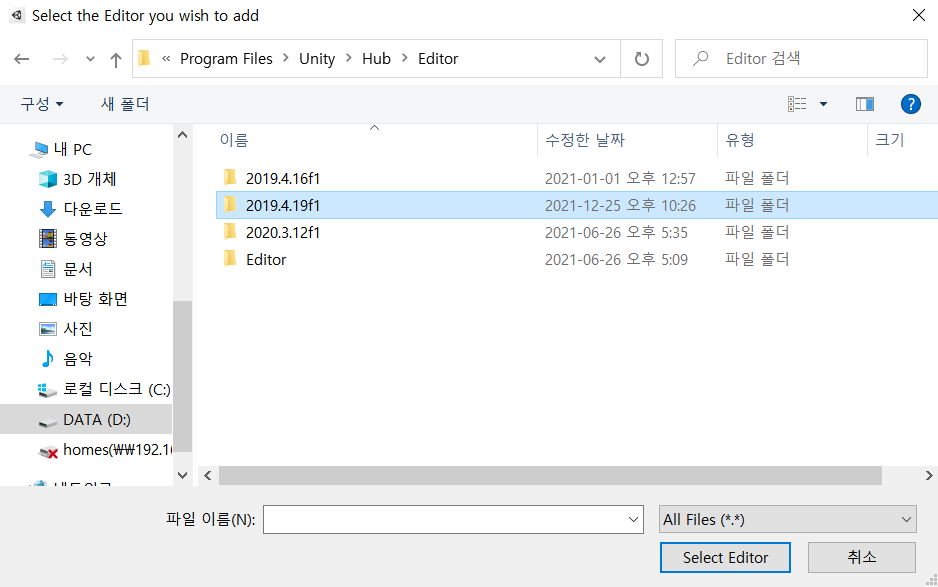The height and width of the screenshot is (587, 938).
Task: Open DATA (D:) drive
Action: 97,419
